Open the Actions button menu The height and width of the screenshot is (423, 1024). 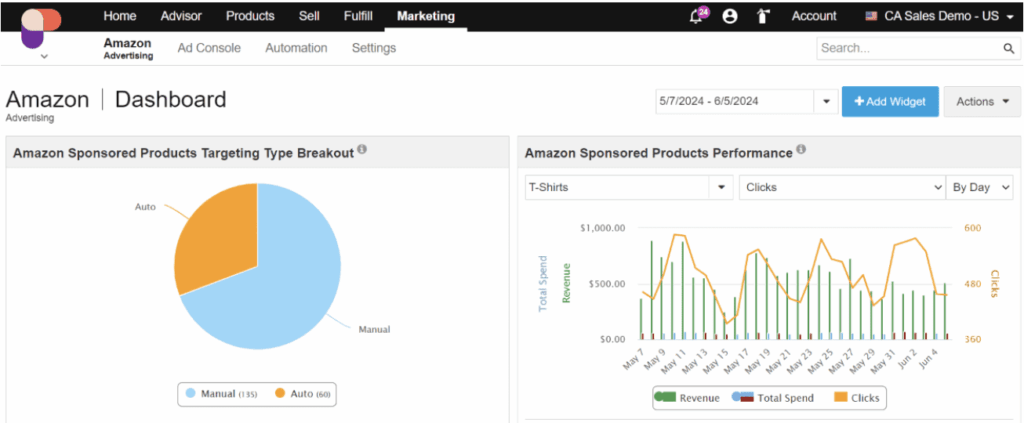tap(982, 101)
